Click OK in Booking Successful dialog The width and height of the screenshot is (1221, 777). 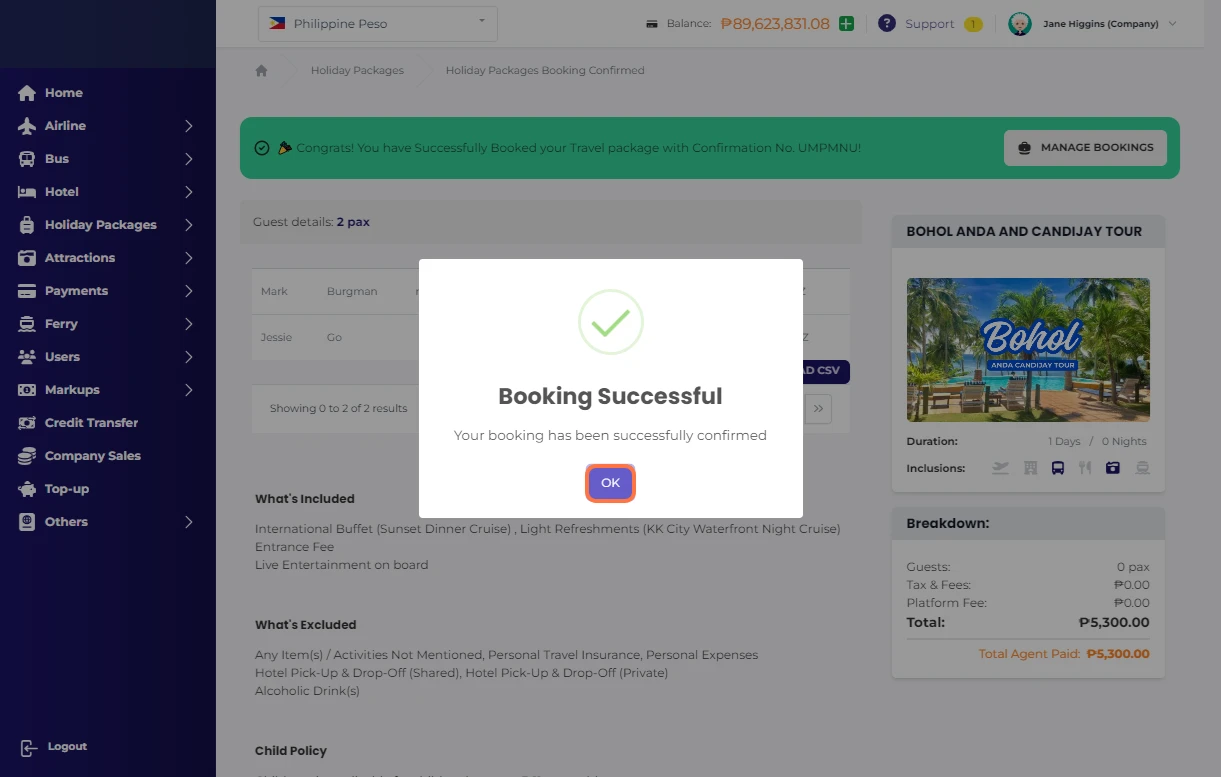pos(610,483)
